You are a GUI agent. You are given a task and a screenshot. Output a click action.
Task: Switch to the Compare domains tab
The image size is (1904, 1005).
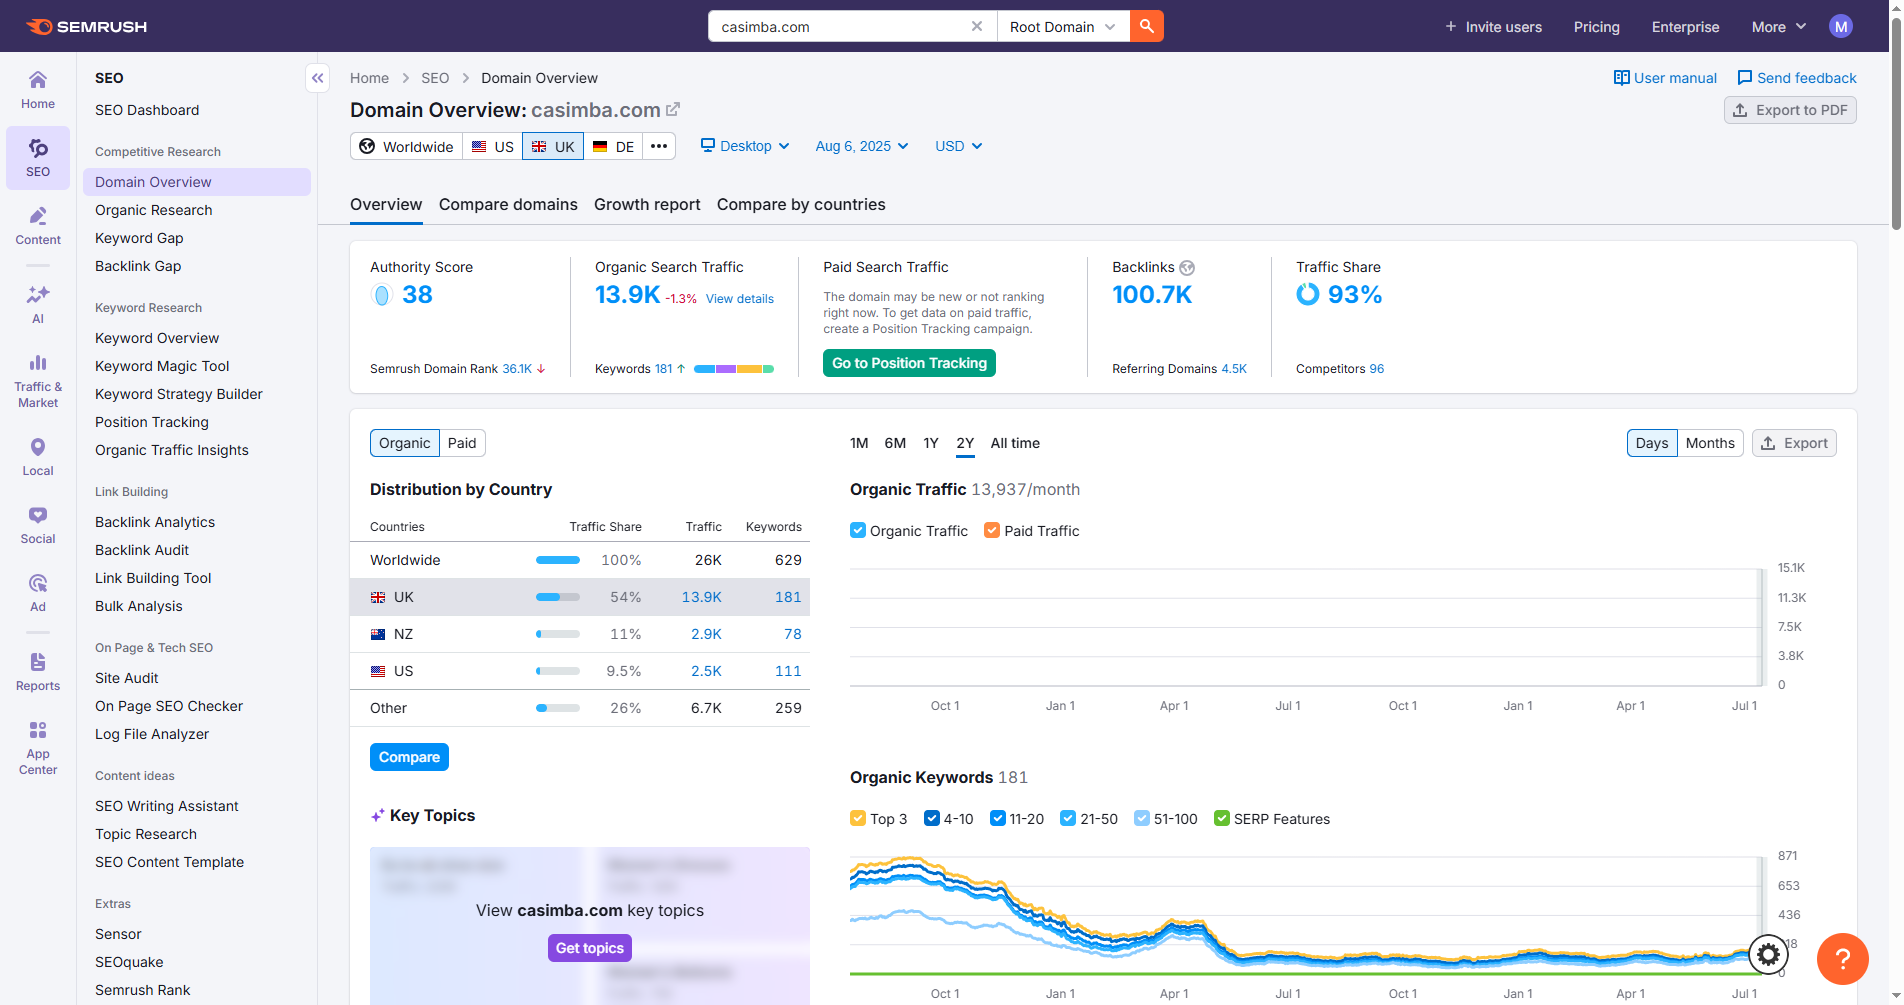point(508,204)
